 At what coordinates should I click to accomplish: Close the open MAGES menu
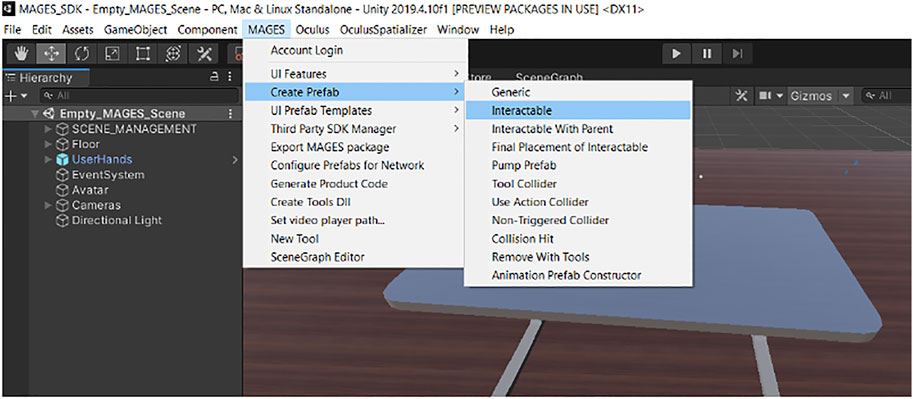point(266,29)
